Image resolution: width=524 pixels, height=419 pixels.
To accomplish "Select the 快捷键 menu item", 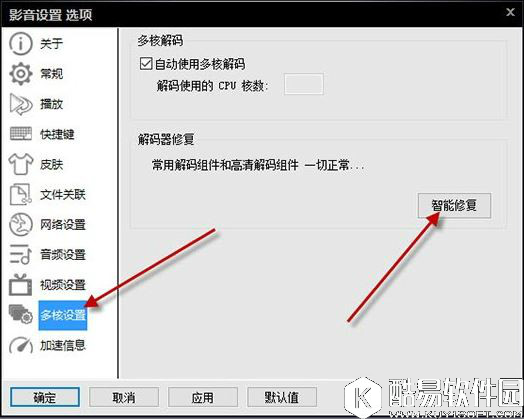I will coord(57,134).
